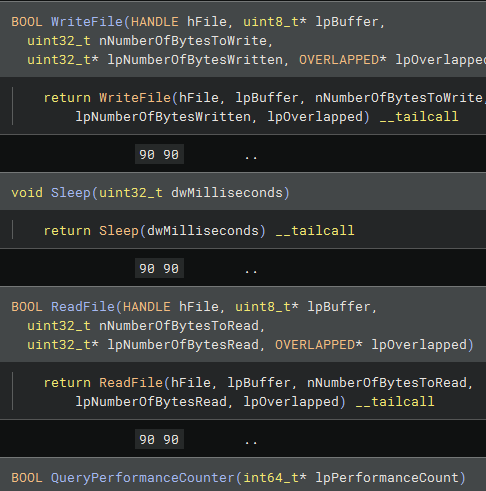Select hFile parameter in ReadFile signature

(x=199, y=307)
